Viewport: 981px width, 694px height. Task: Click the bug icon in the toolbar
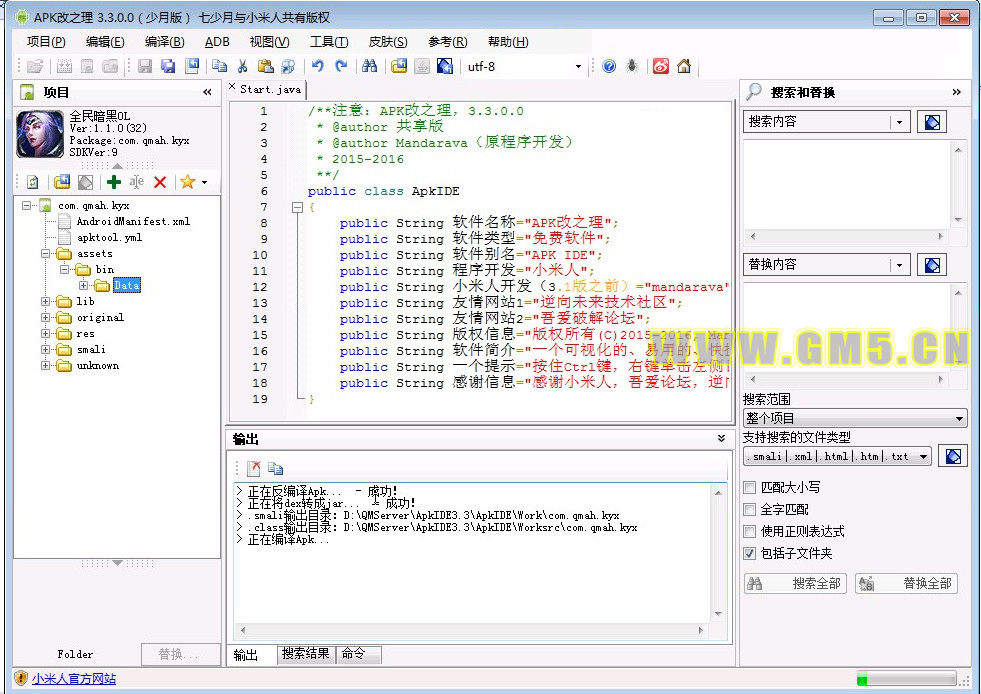(632, 67)
